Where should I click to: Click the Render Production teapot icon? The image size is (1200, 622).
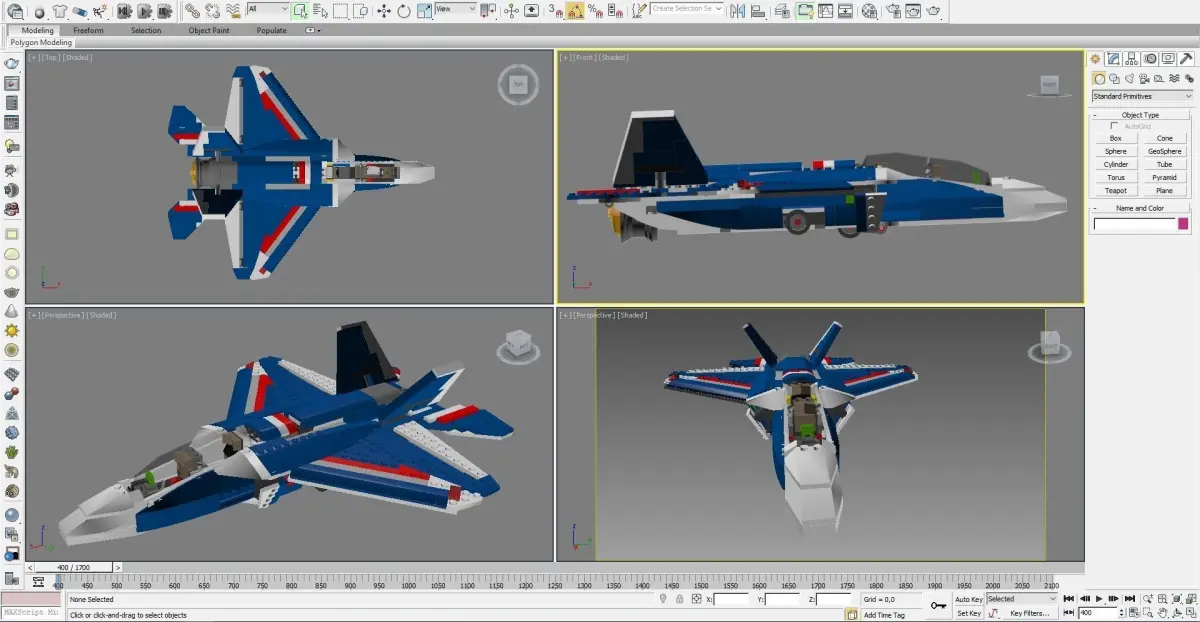point(932,11)
